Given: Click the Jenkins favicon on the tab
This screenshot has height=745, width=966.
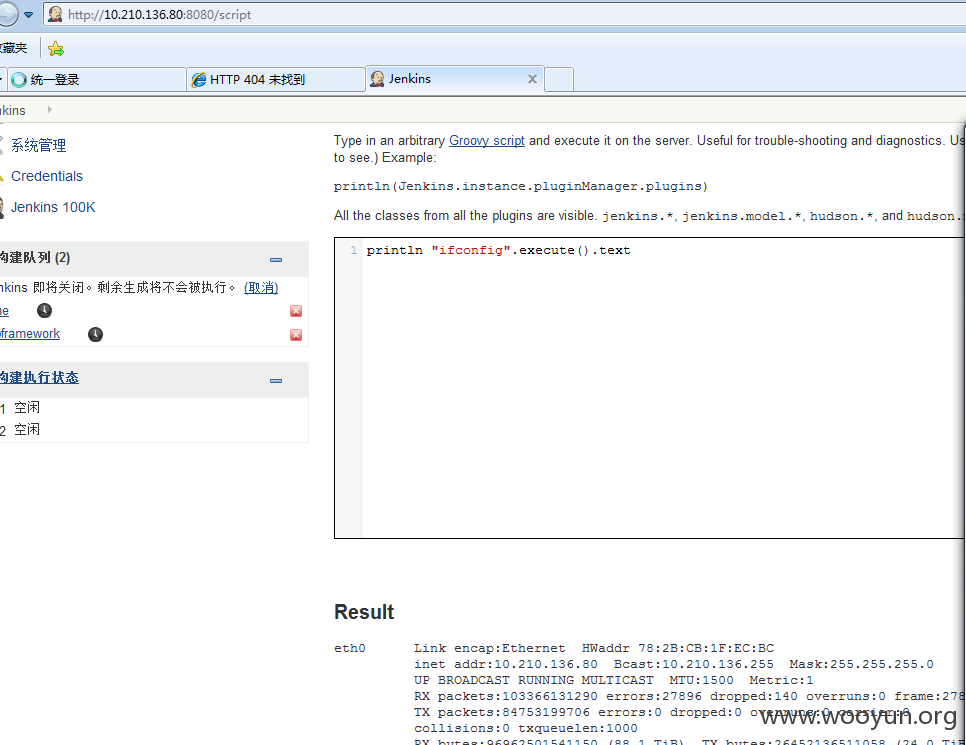Looking at the screenshot, I should click(377, 78).
